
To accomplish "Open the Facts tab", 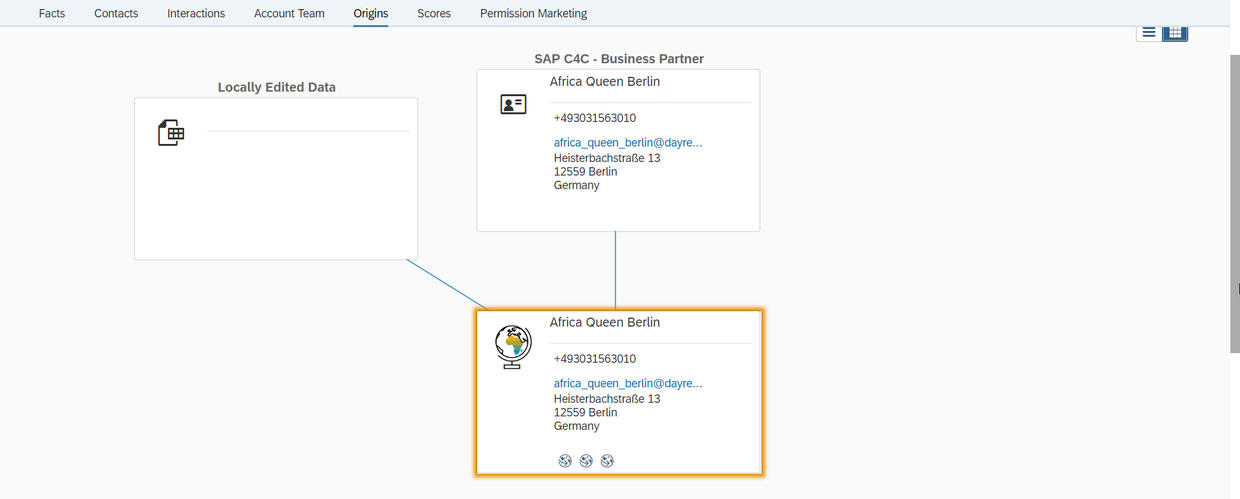I will point(52,14).
